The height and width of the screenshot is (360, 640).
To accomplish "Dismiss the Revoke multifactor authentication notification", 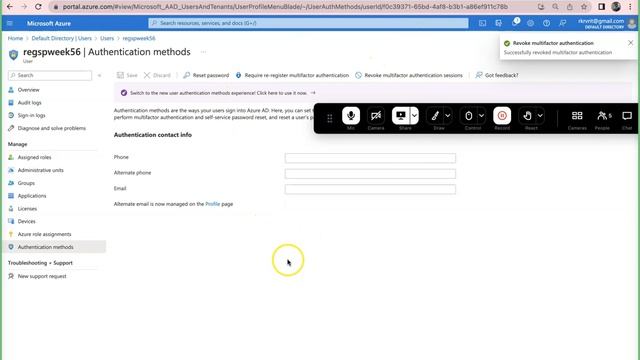I will point(630,43).
